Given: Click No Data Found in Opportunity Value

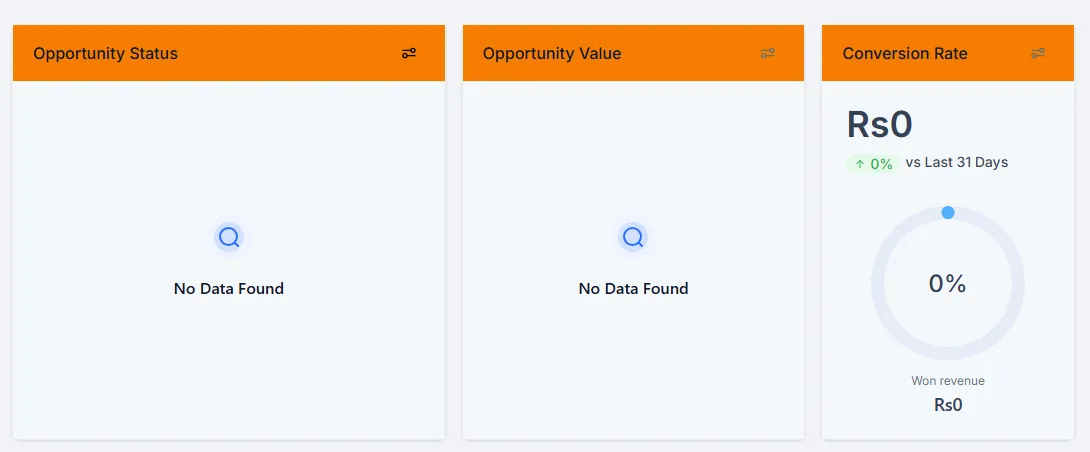Looking at the screenshot, I should [633, 289].
